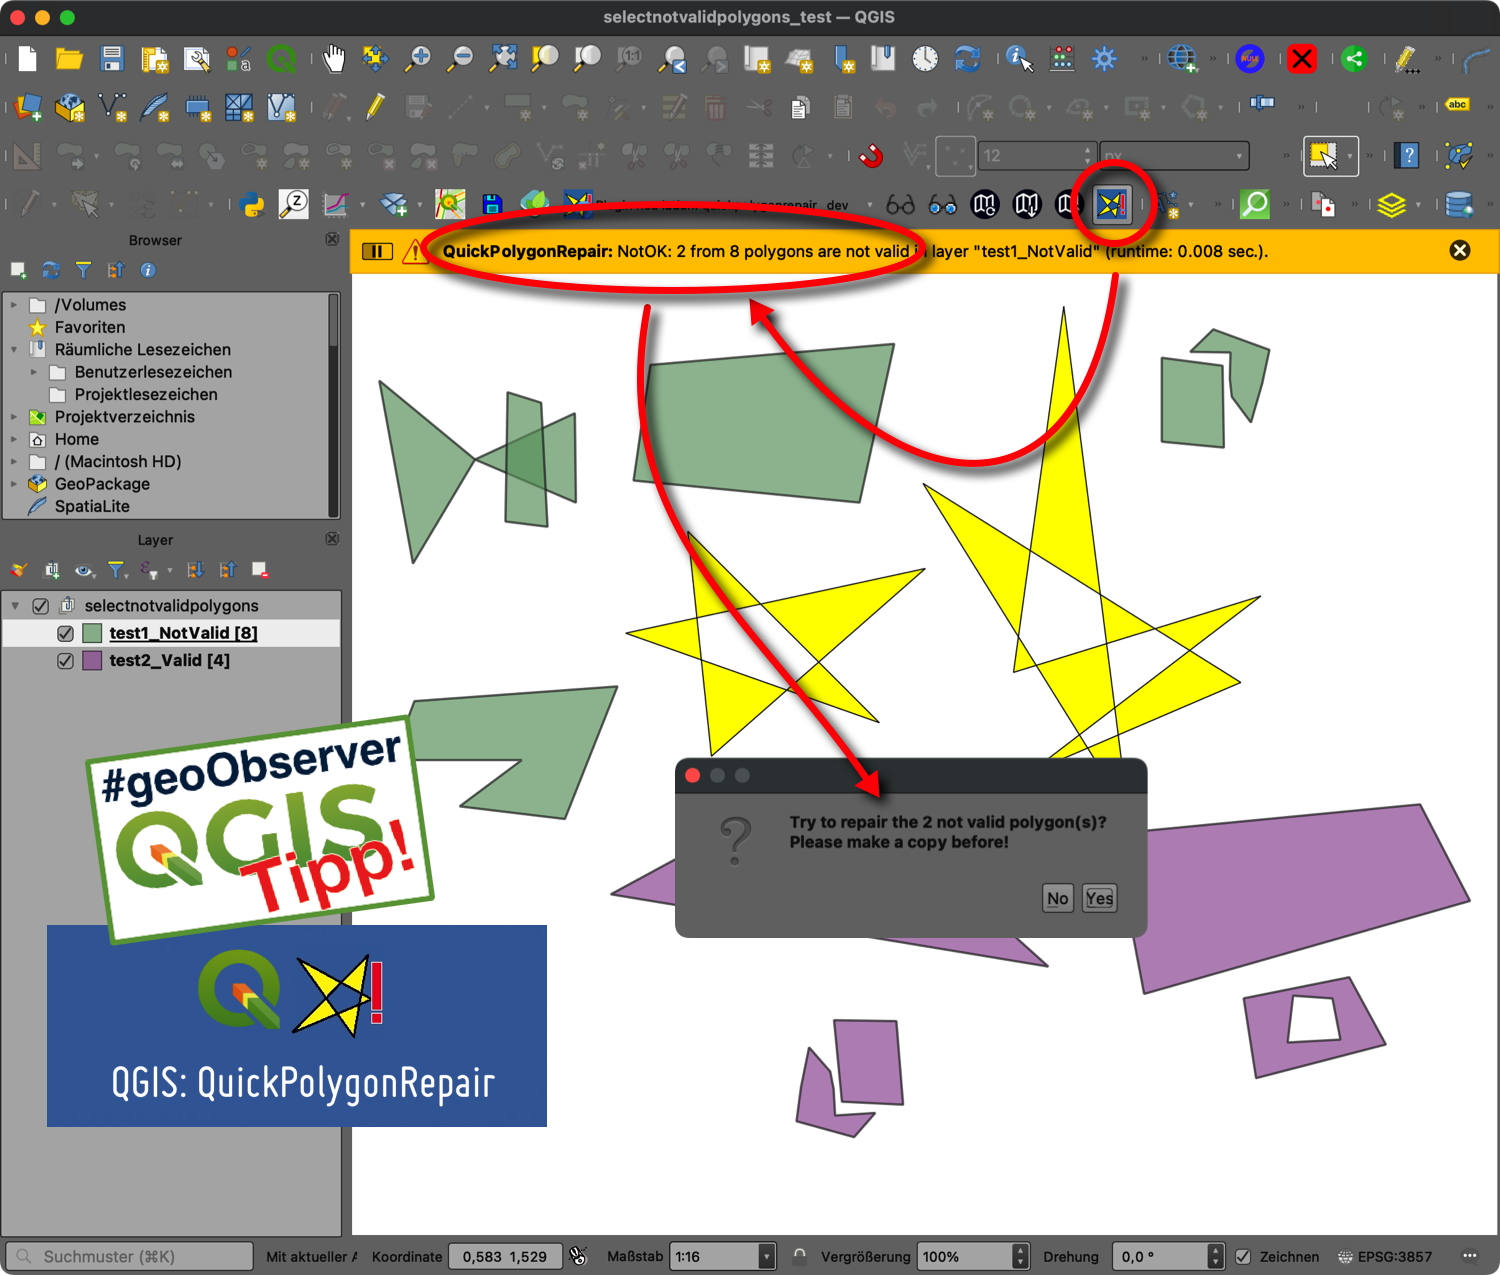Click the message bar pause button
This screenshot has width=1500, height=1275.
pos(376,251)
